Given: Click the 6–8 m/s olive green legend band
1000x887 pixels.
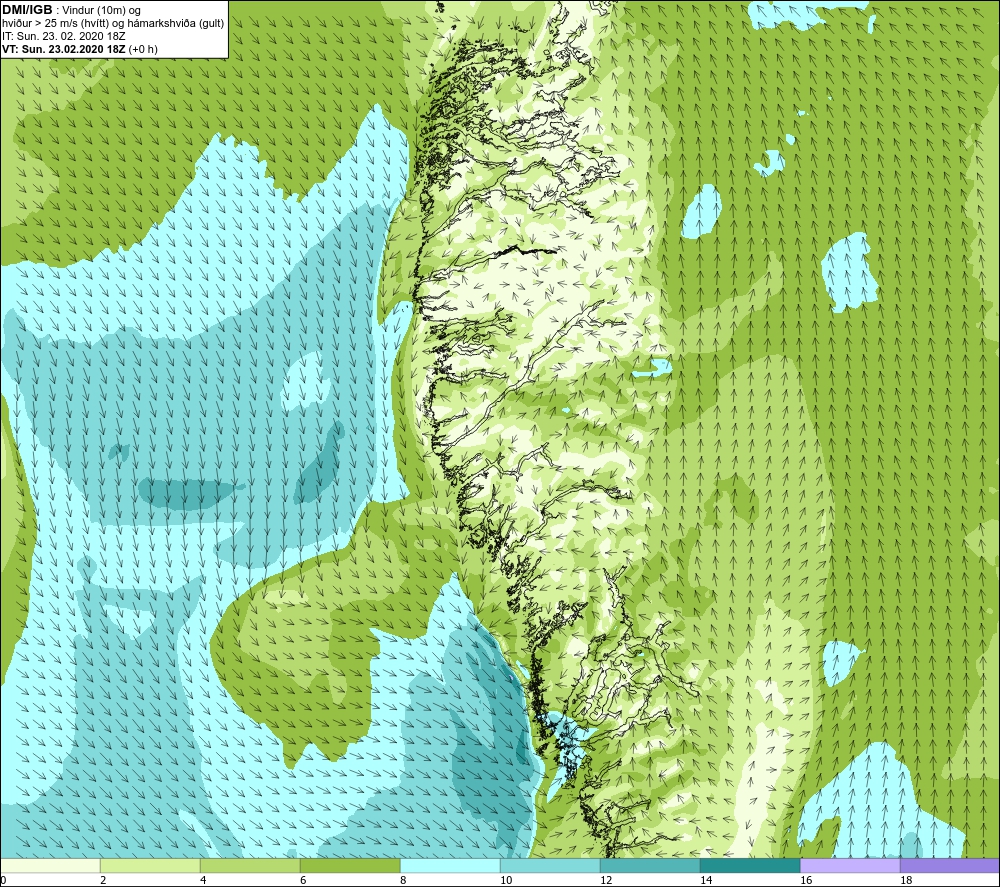Looking at the screenshot, I should point(350,865).
